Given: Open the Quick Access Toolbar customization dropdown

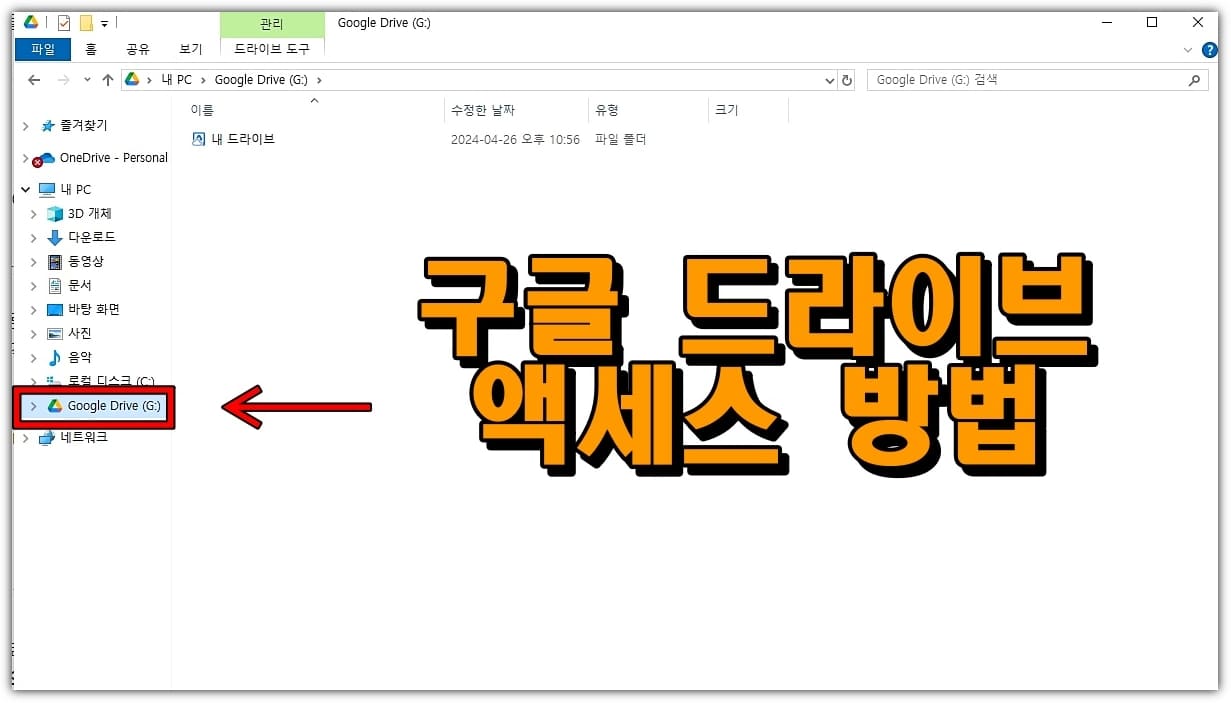Looking at the screenshot, I should tap(104, 23).
